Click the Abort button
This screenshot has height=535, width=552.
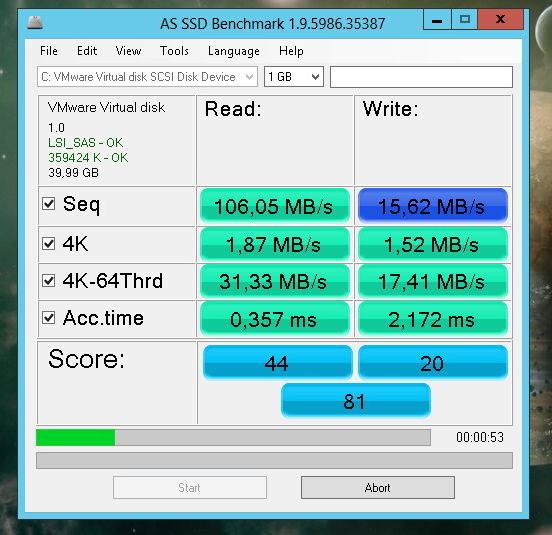click(x=378, y=487)
